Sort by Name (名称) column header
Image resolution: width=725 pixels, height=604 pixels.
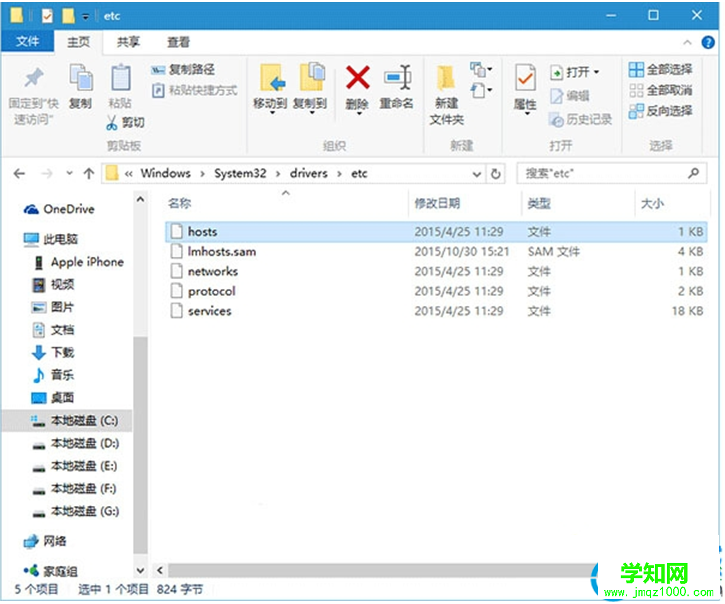pos(180,203)
